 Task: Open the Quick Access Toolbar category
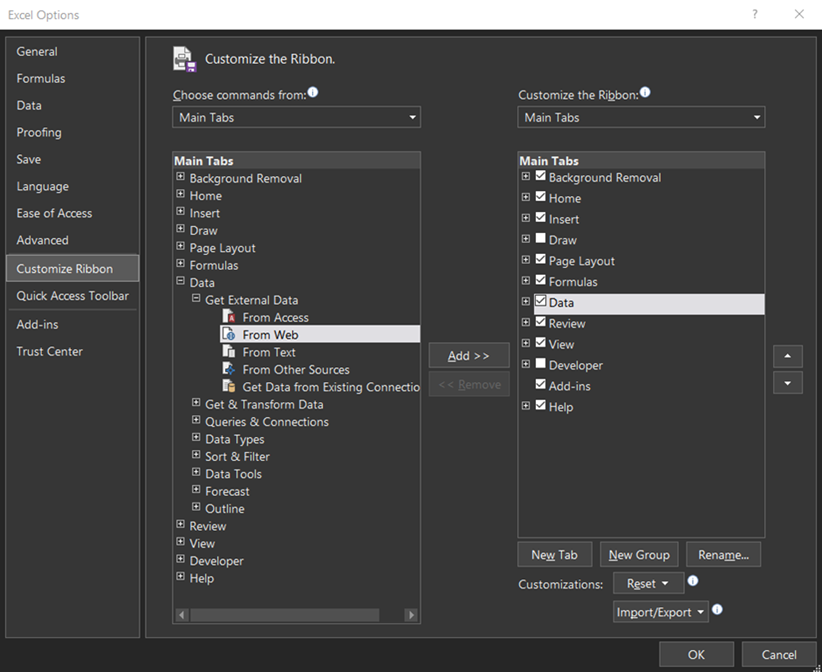click(72, 296)
